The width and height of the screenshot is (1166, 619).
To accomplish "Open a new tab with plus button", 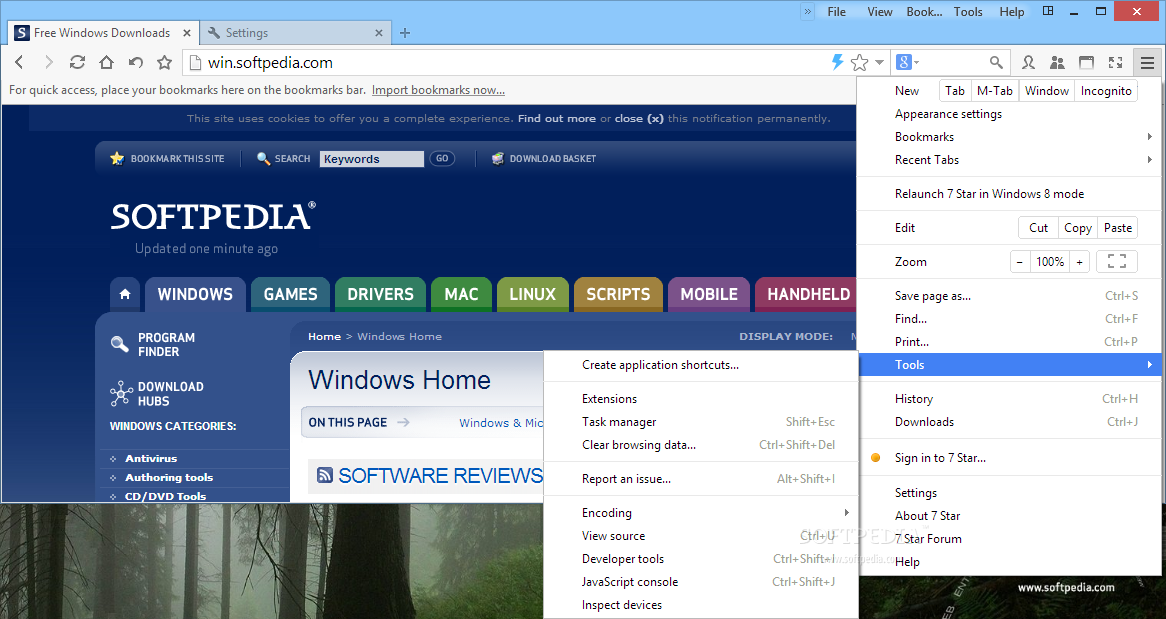I will pos(405,33).
